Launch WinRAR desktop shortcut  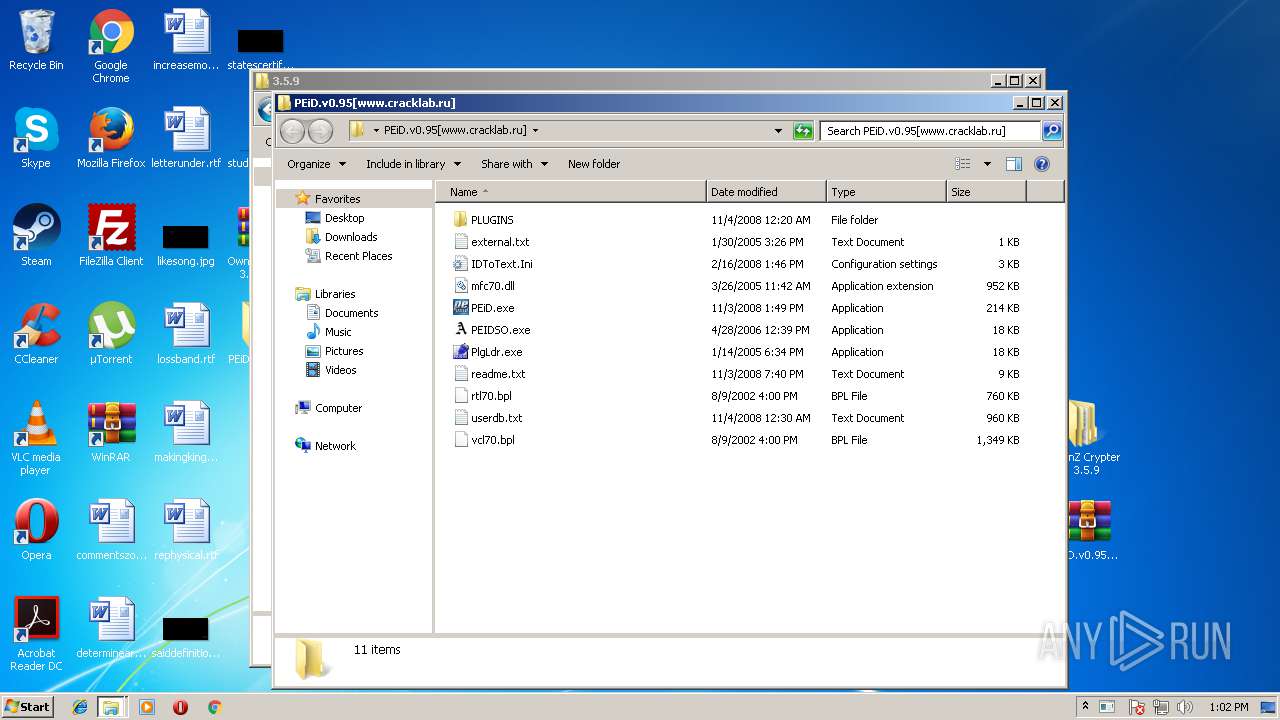(x=111, y=433)
